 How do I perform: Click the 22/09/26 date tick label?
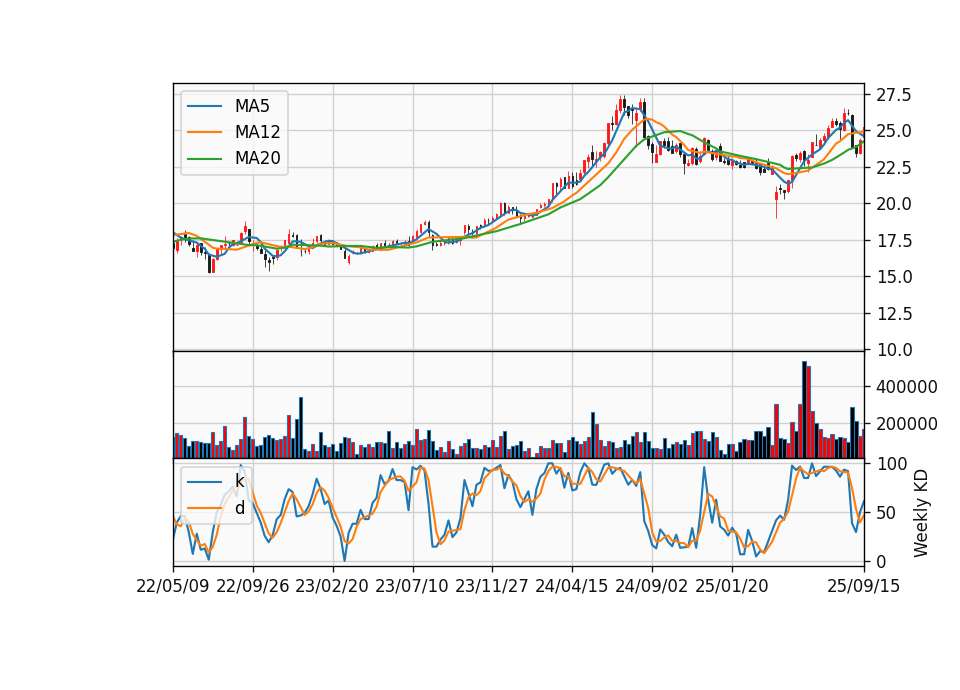(253, 587)
